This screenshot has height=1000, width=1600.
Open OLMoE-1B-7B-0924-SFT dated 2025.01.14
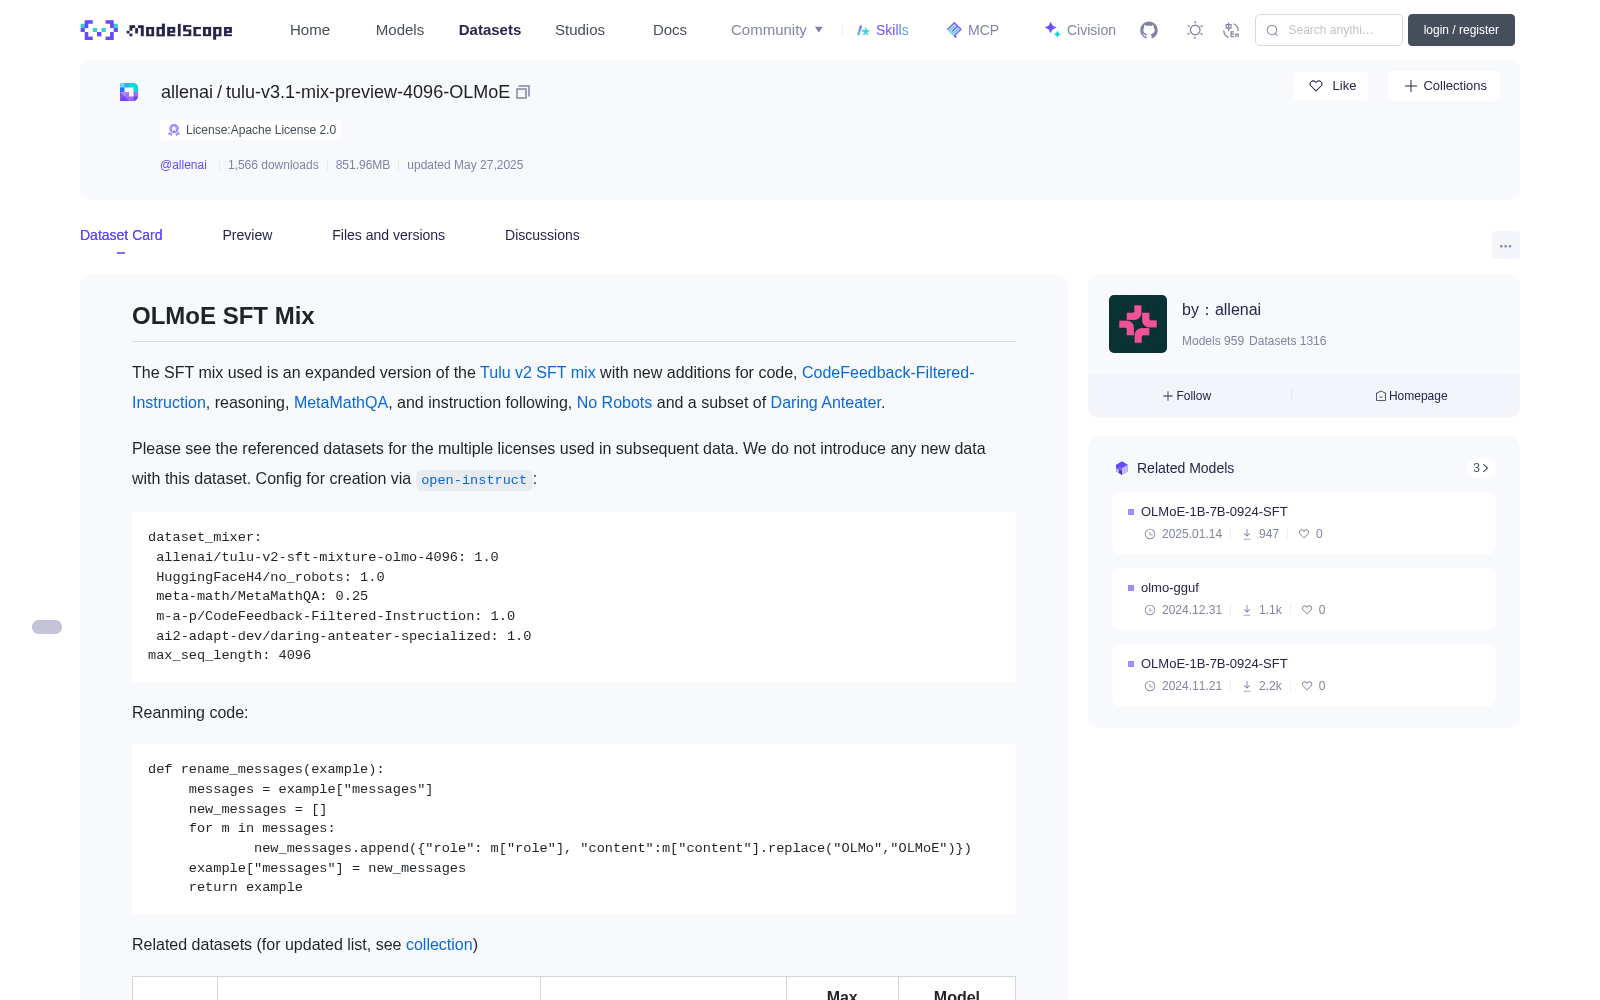(1304, 523)
